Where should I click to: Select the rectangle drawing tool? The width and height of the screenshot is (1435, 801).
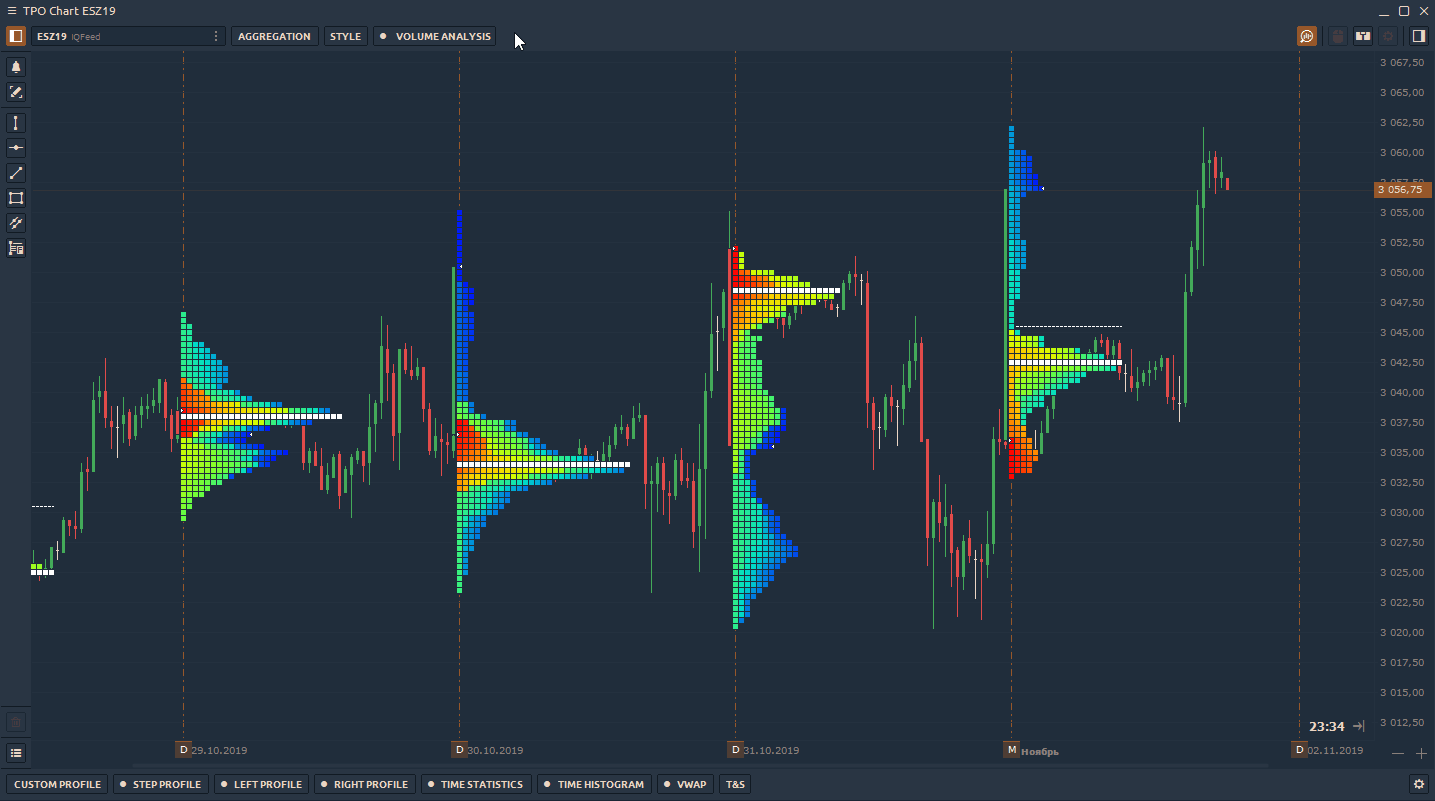pos(16,198)
